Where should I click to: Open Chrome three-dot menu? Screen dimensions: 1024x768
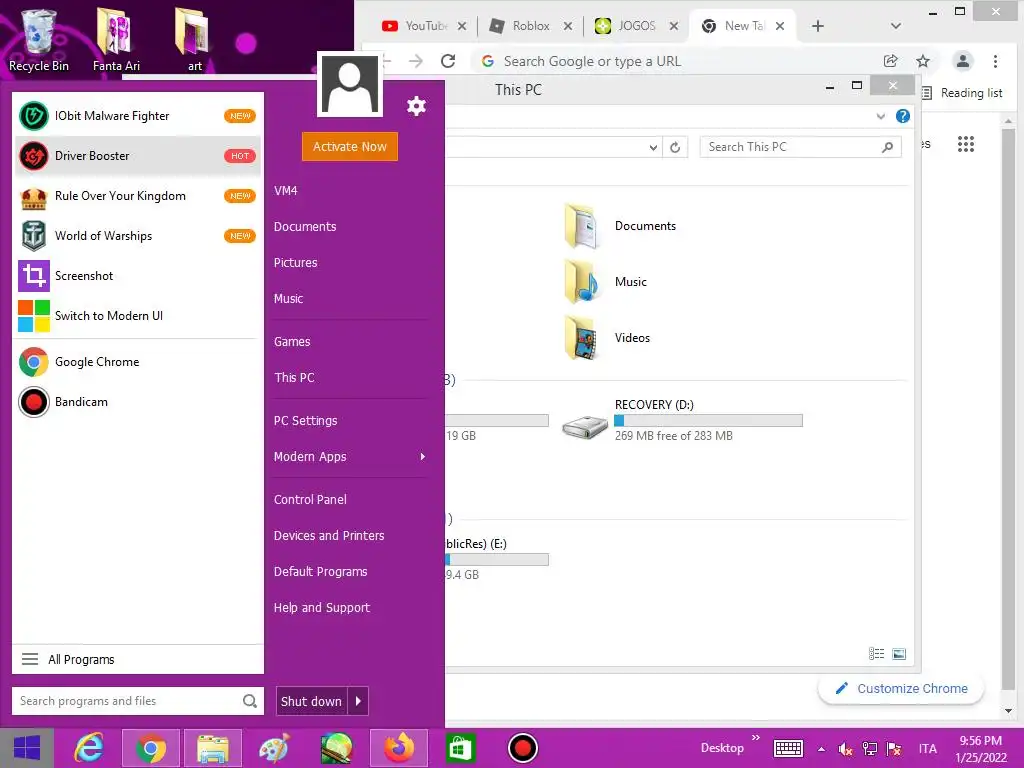[x=995, y=61]
